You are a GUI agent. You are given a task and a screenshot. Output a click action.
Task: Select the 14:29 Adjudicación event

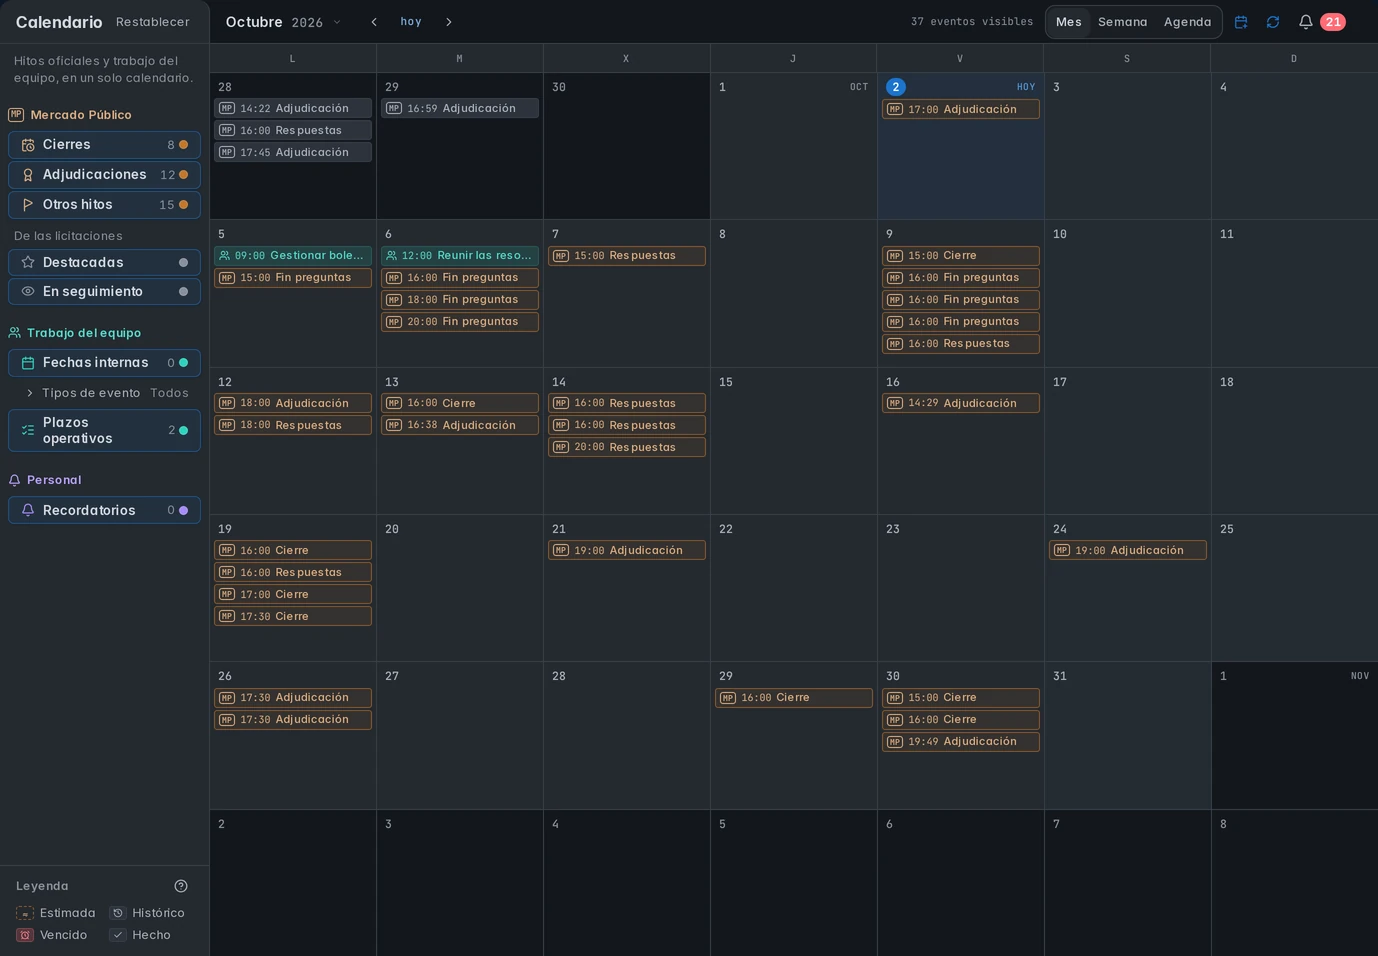tap(961, 403)
